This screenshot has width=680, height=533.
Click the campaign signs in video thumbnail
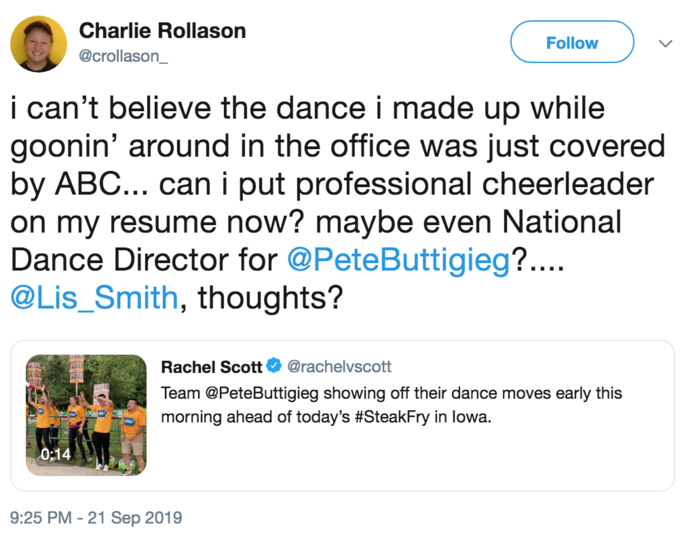pos(77,369)
